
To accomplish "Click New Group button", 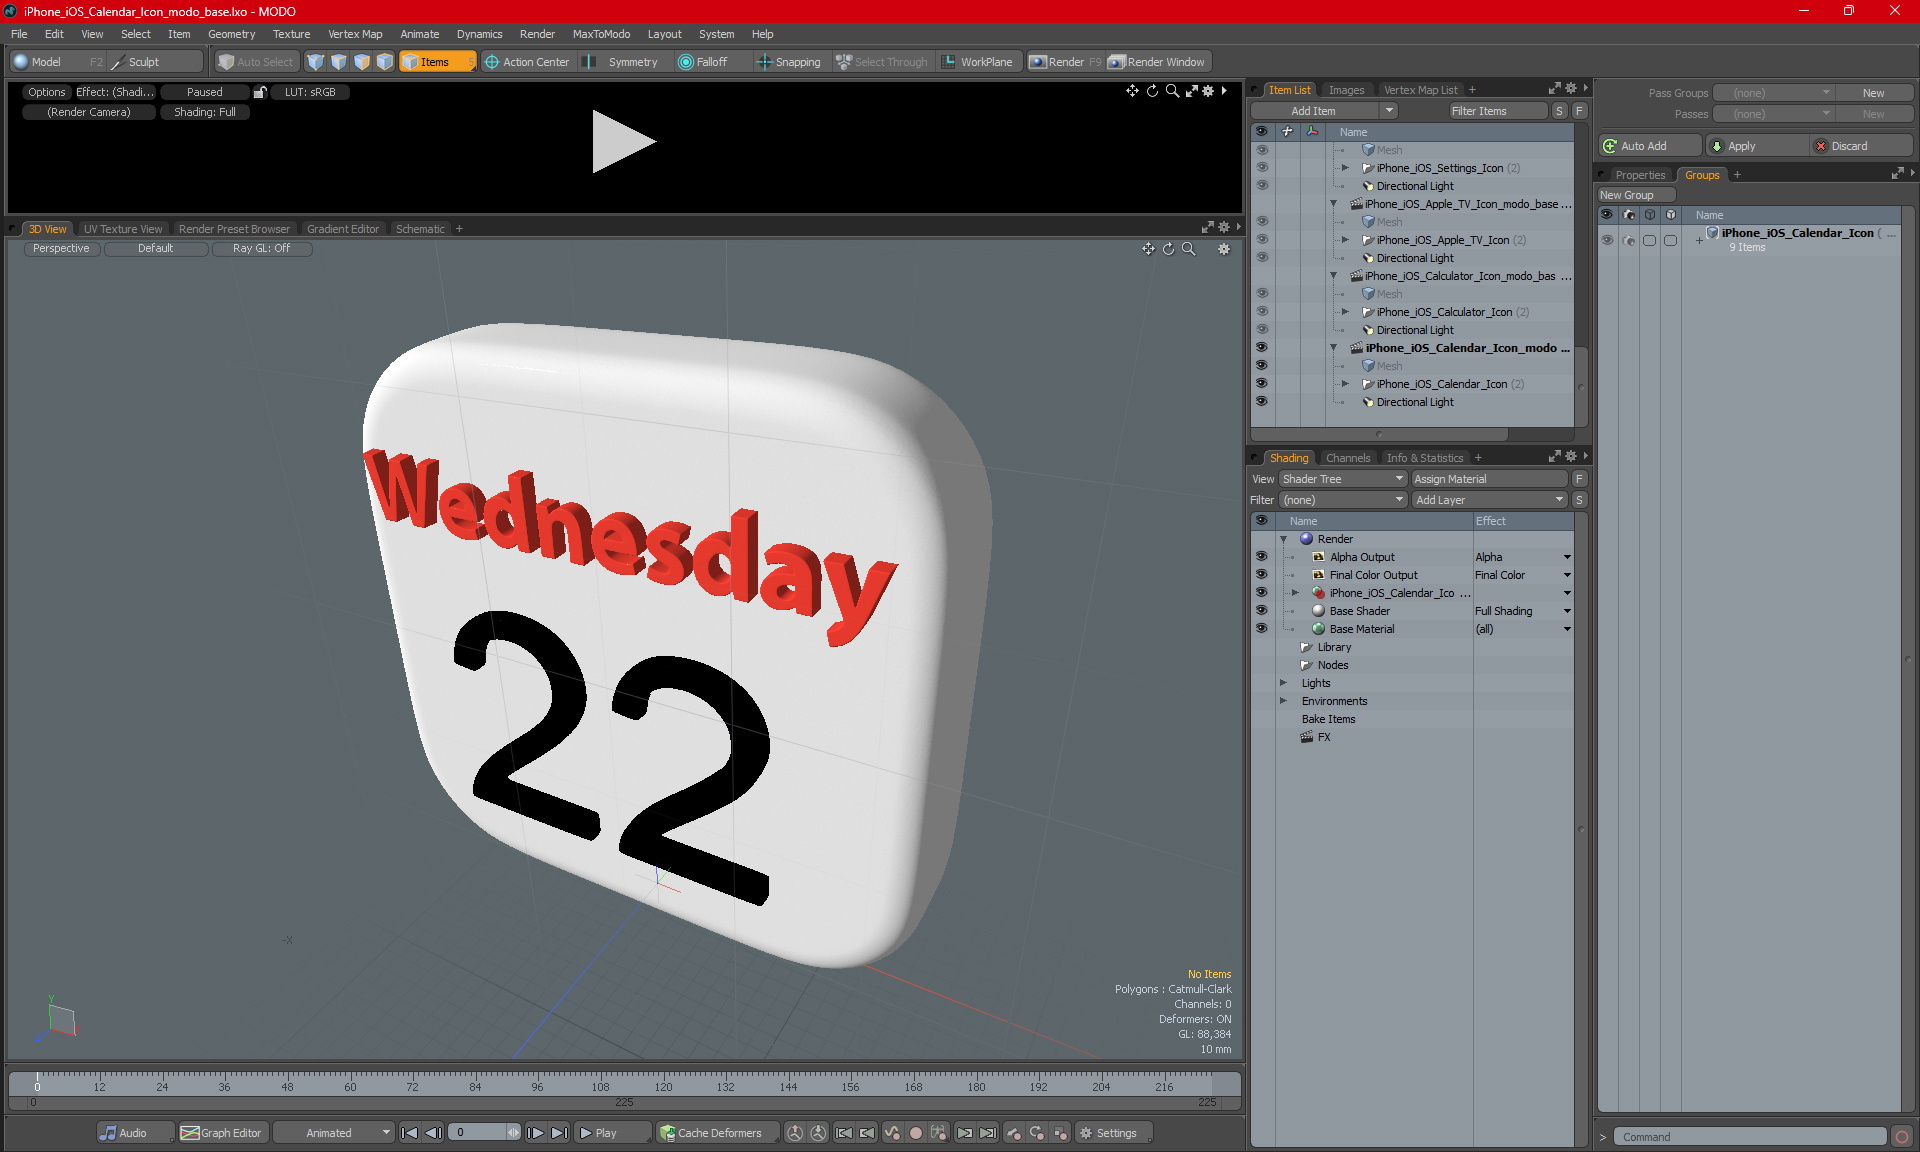I will (1636, 195).
